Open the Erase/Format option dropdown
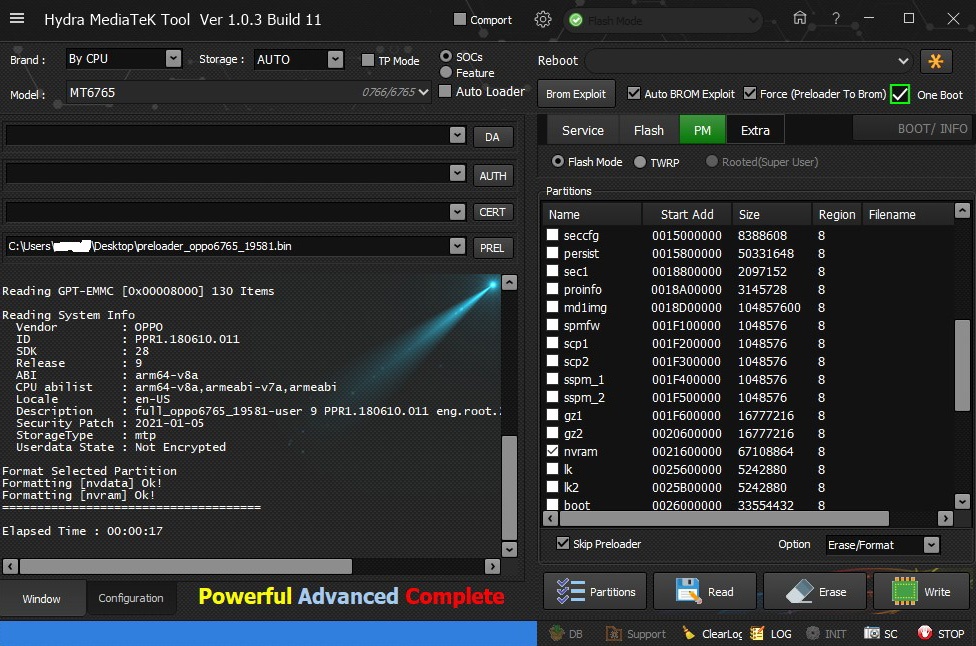 point(931,545)
